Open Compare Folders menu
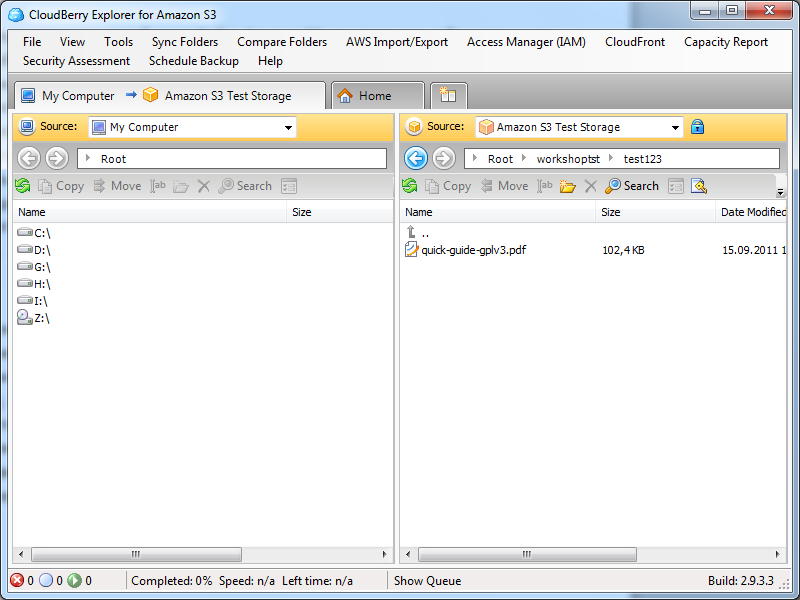 point(282,42)
